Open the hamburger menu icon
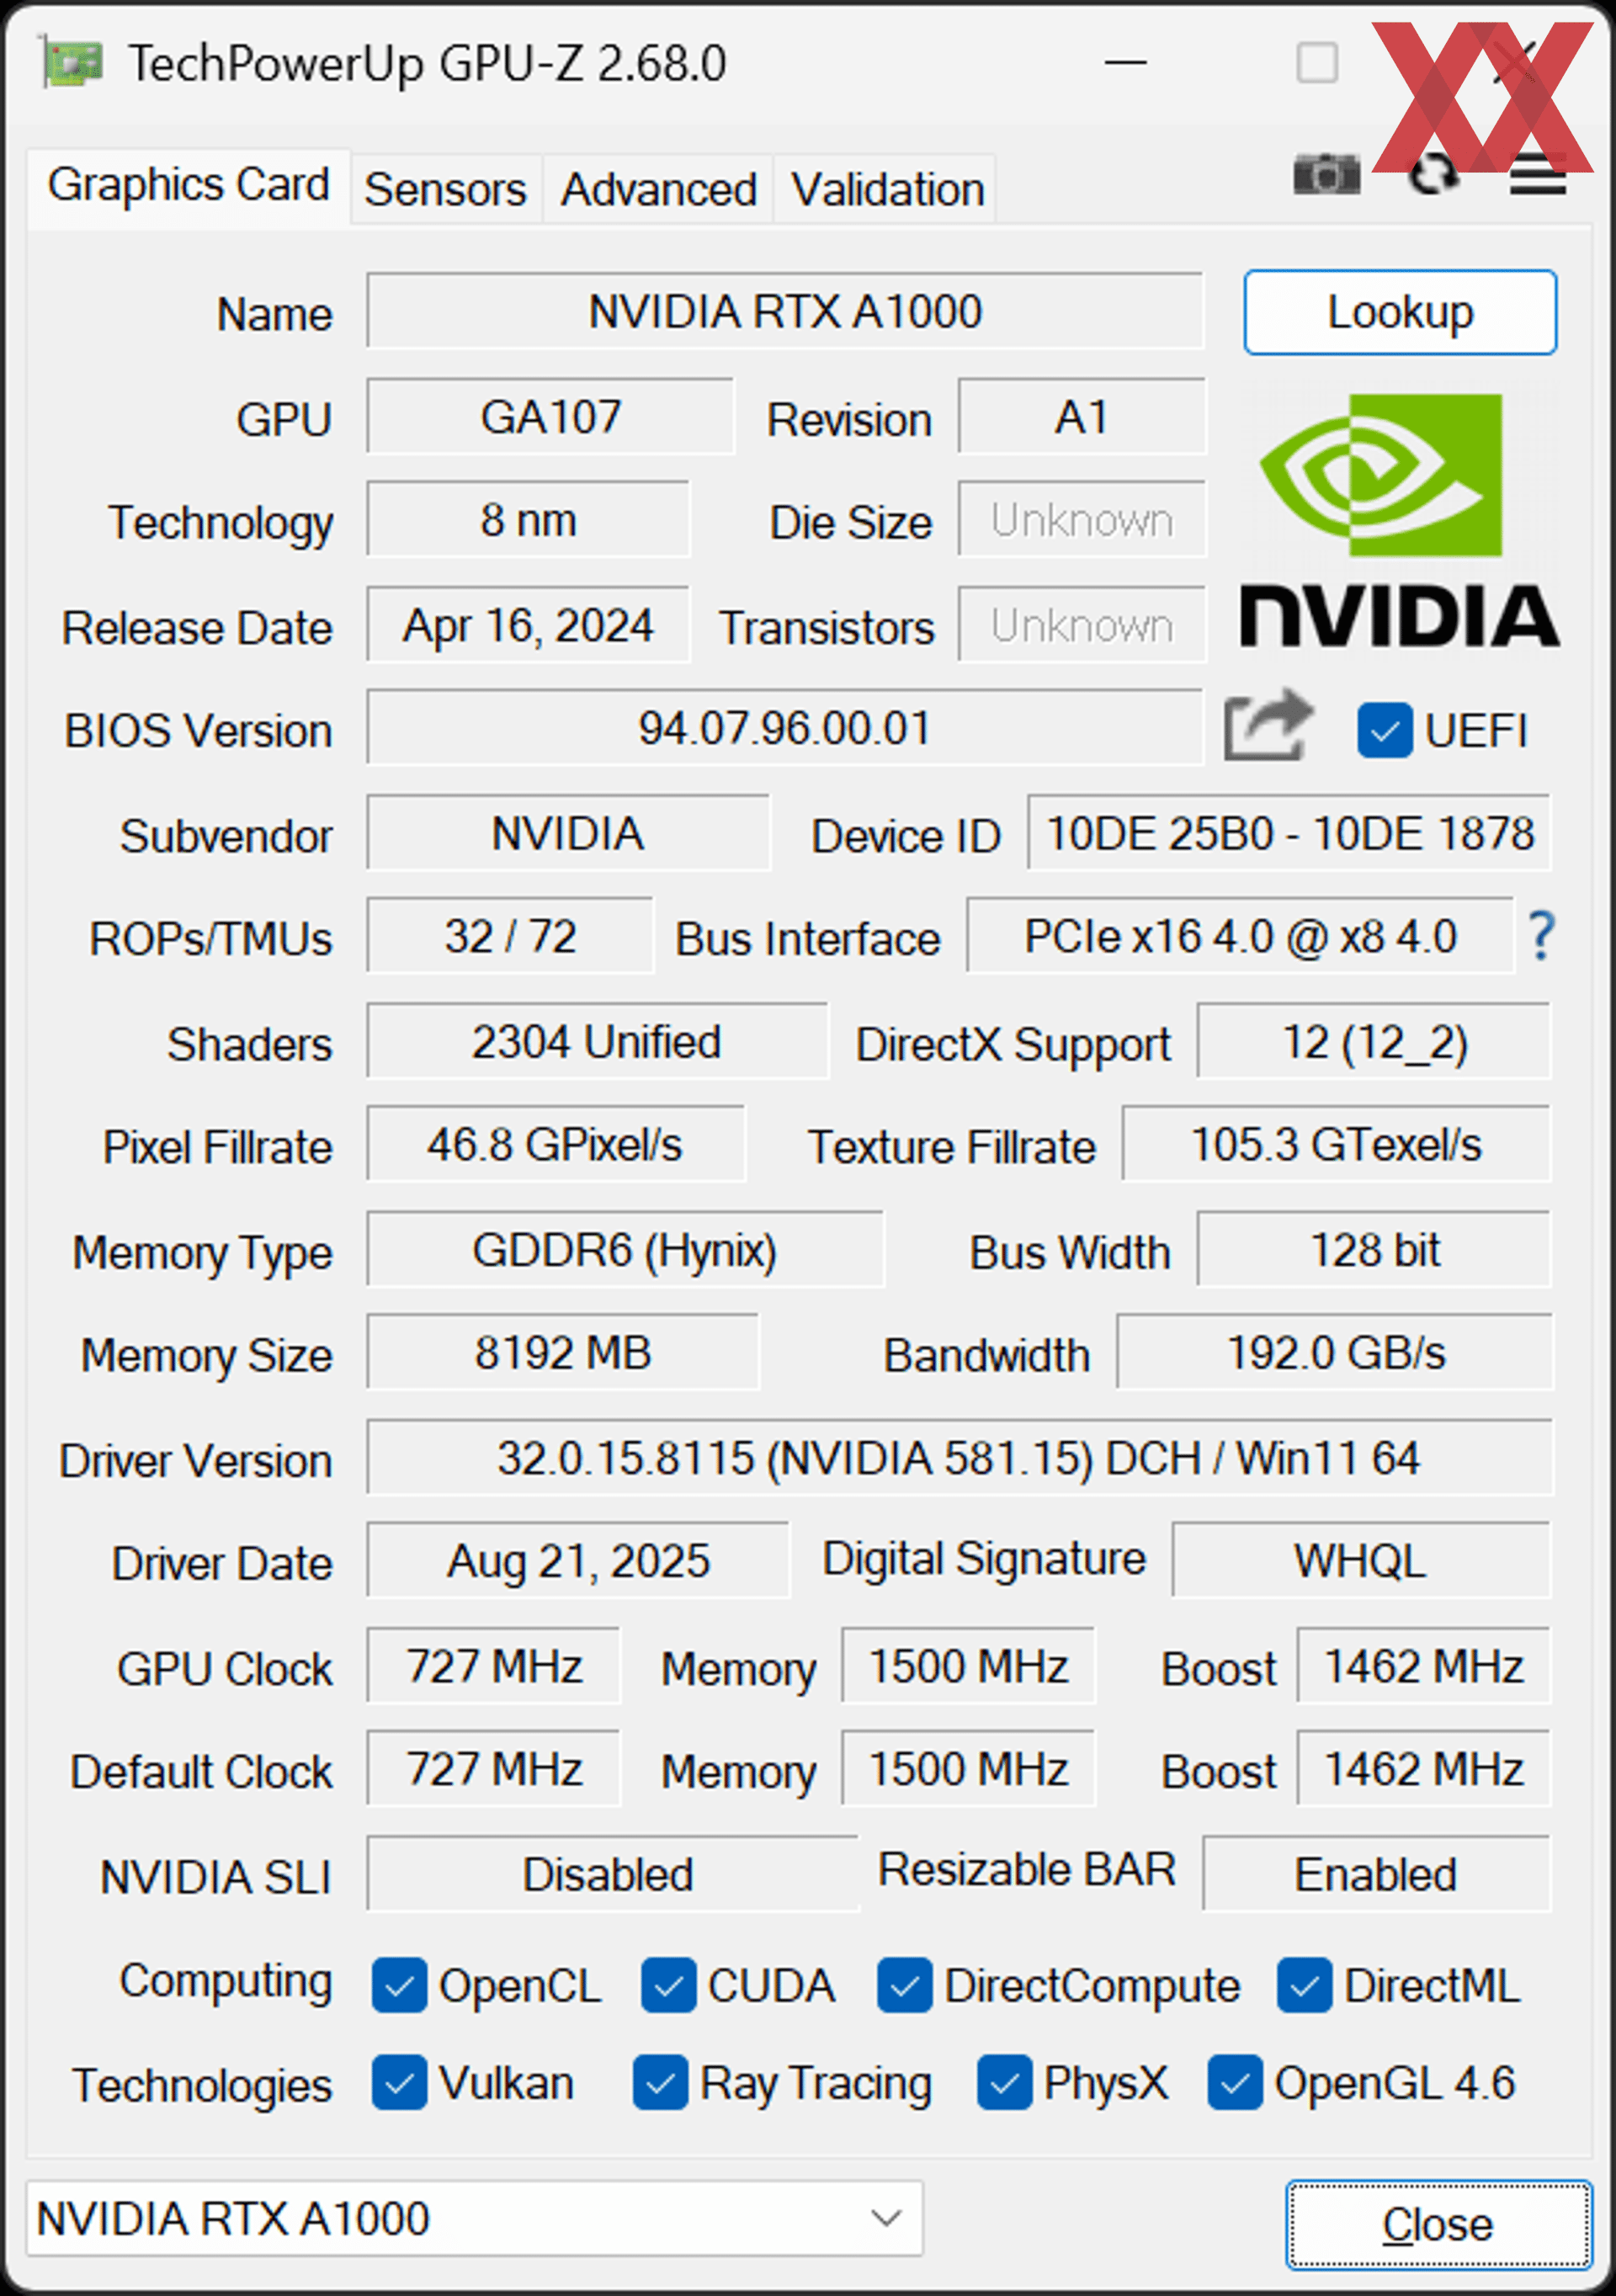Viewport: 1616px width, 2296px height. pyautogui.click(x=1537, y=178)
